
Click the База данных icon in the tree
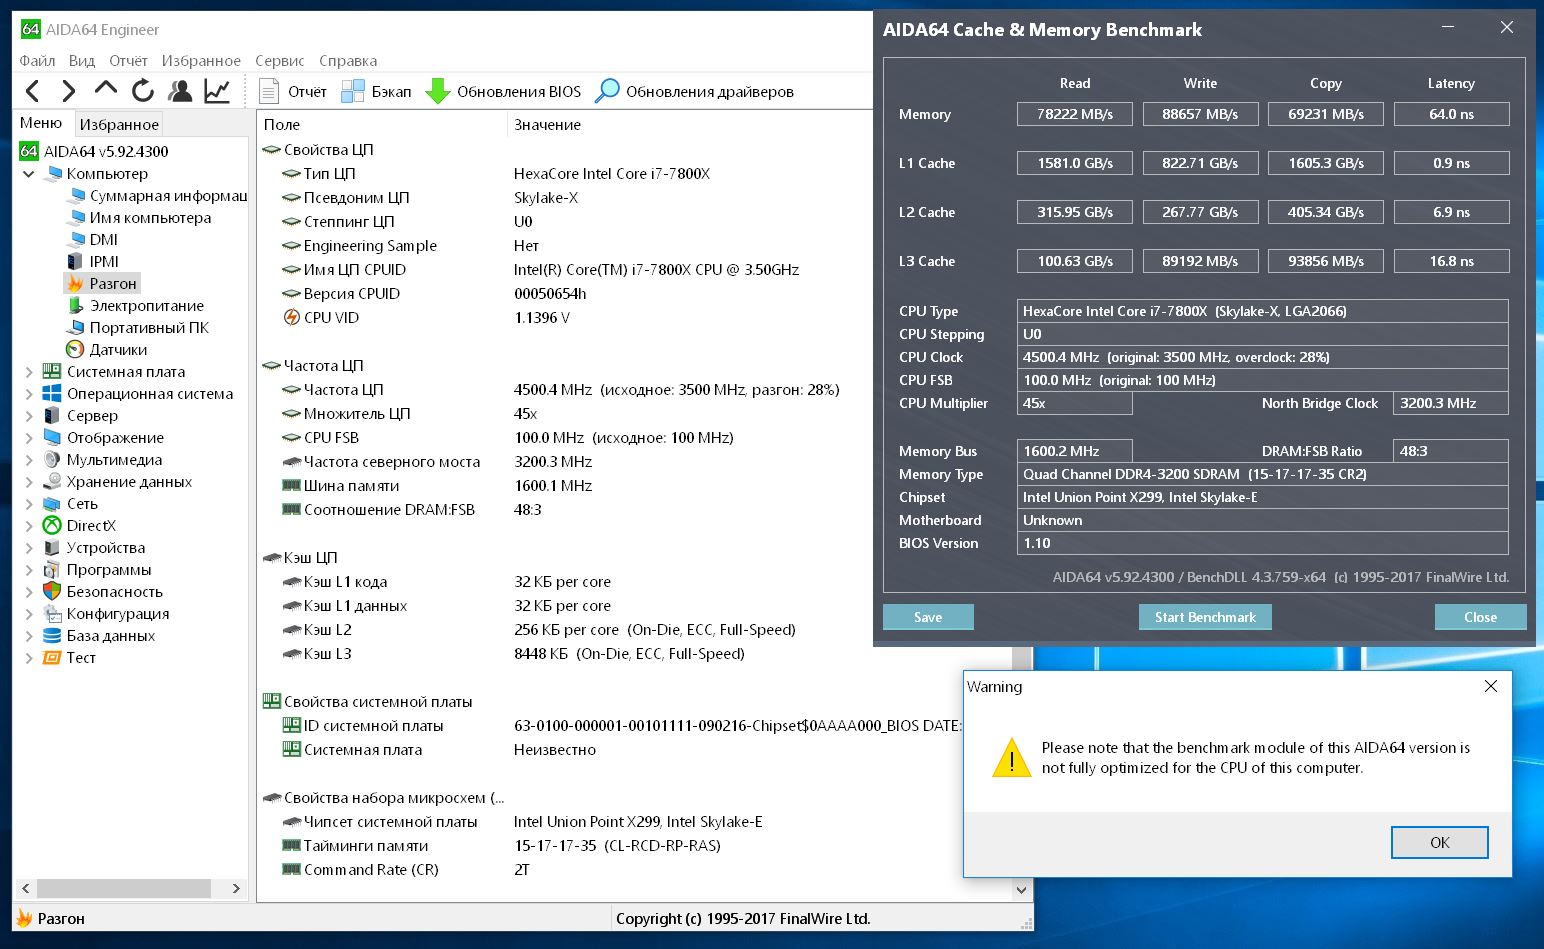click(52, 636)
